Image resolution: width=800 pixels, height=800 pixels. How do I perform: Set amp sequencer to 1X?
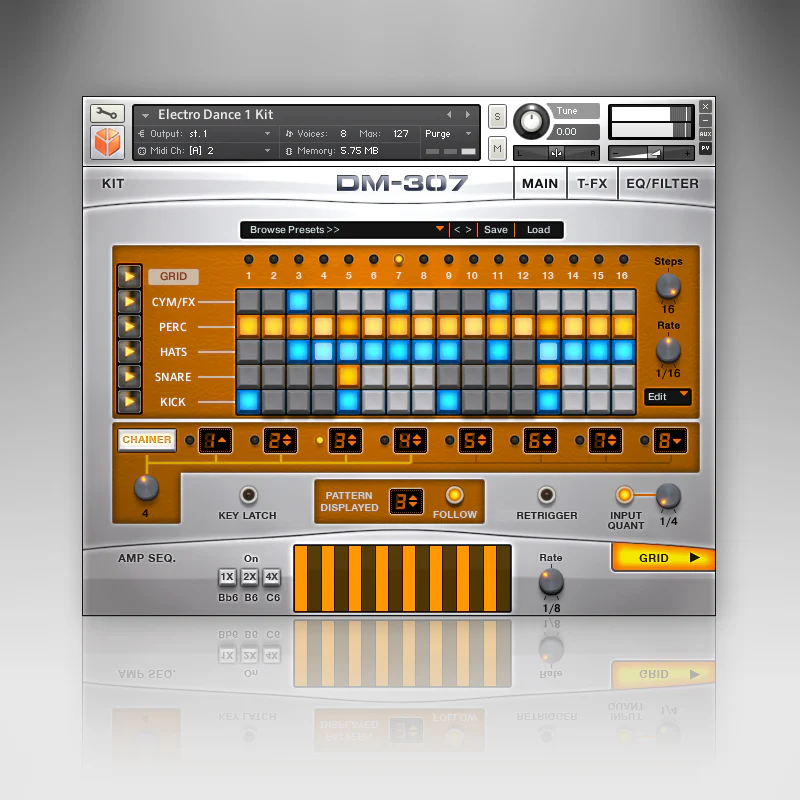click(227, 577)
